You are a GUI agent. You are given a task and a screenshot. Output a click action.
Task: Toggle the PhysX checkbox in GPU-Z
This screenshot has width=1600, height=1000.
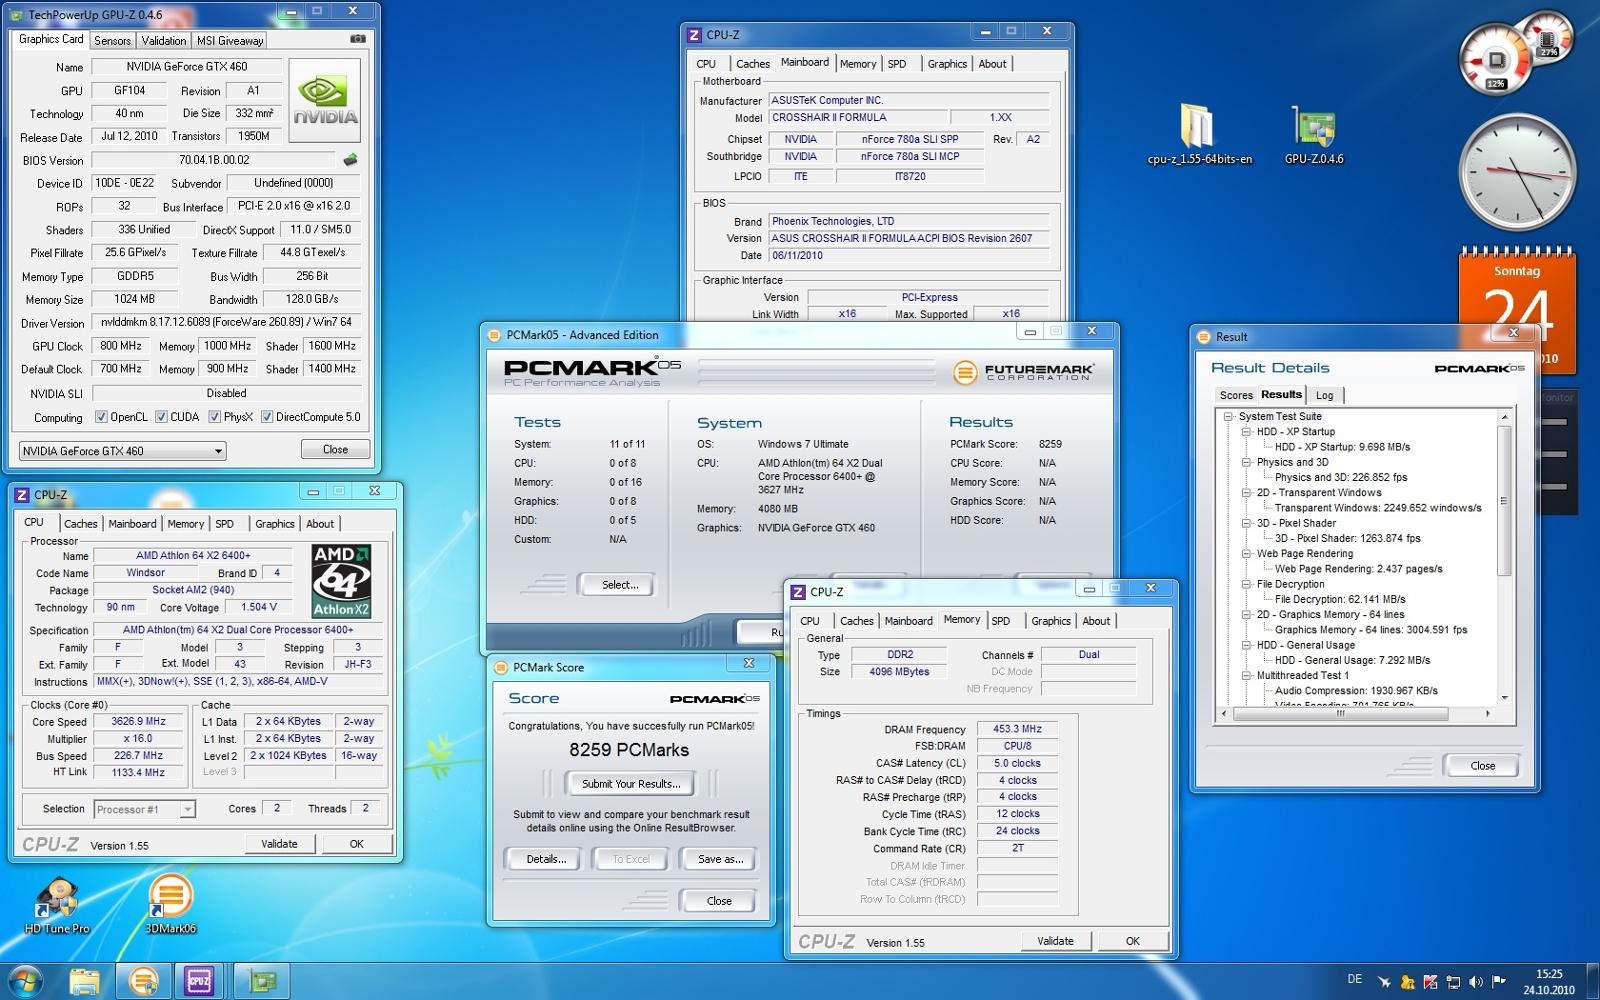(214, 417)
